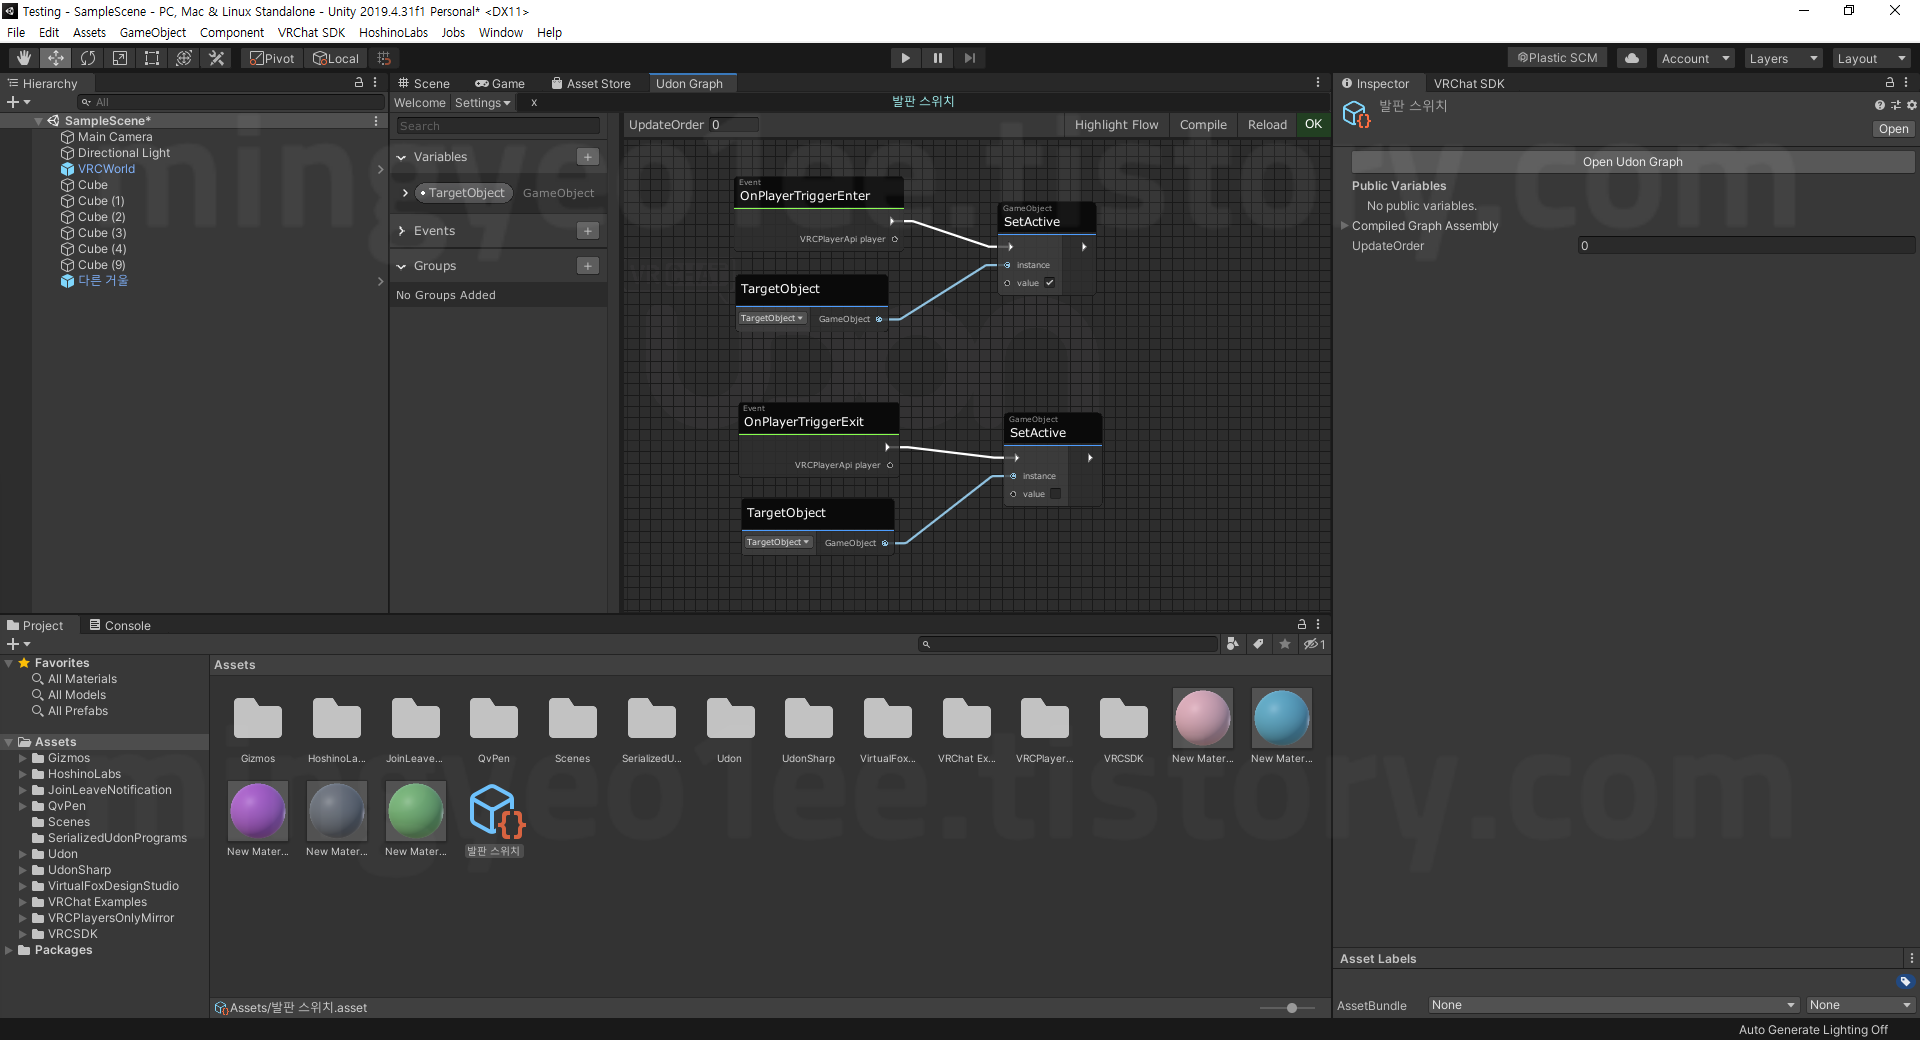Select the Udon graph asset icon
The width and height of the screenshot is (1920, 1040).
495,811
